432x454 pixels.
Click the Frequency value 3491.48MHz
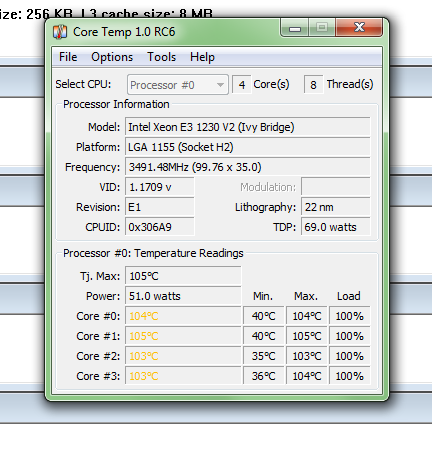point(248,167)
